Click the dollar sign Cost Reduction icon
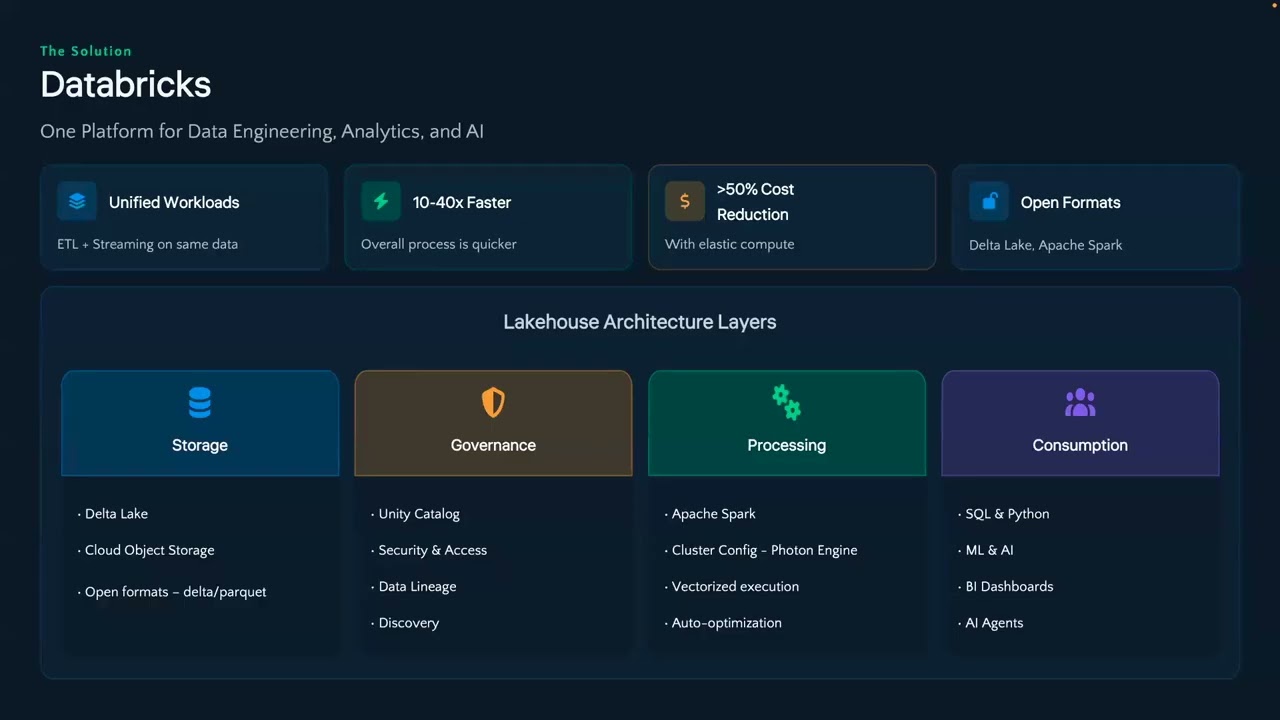1280x720 pixels. point(685,201)
